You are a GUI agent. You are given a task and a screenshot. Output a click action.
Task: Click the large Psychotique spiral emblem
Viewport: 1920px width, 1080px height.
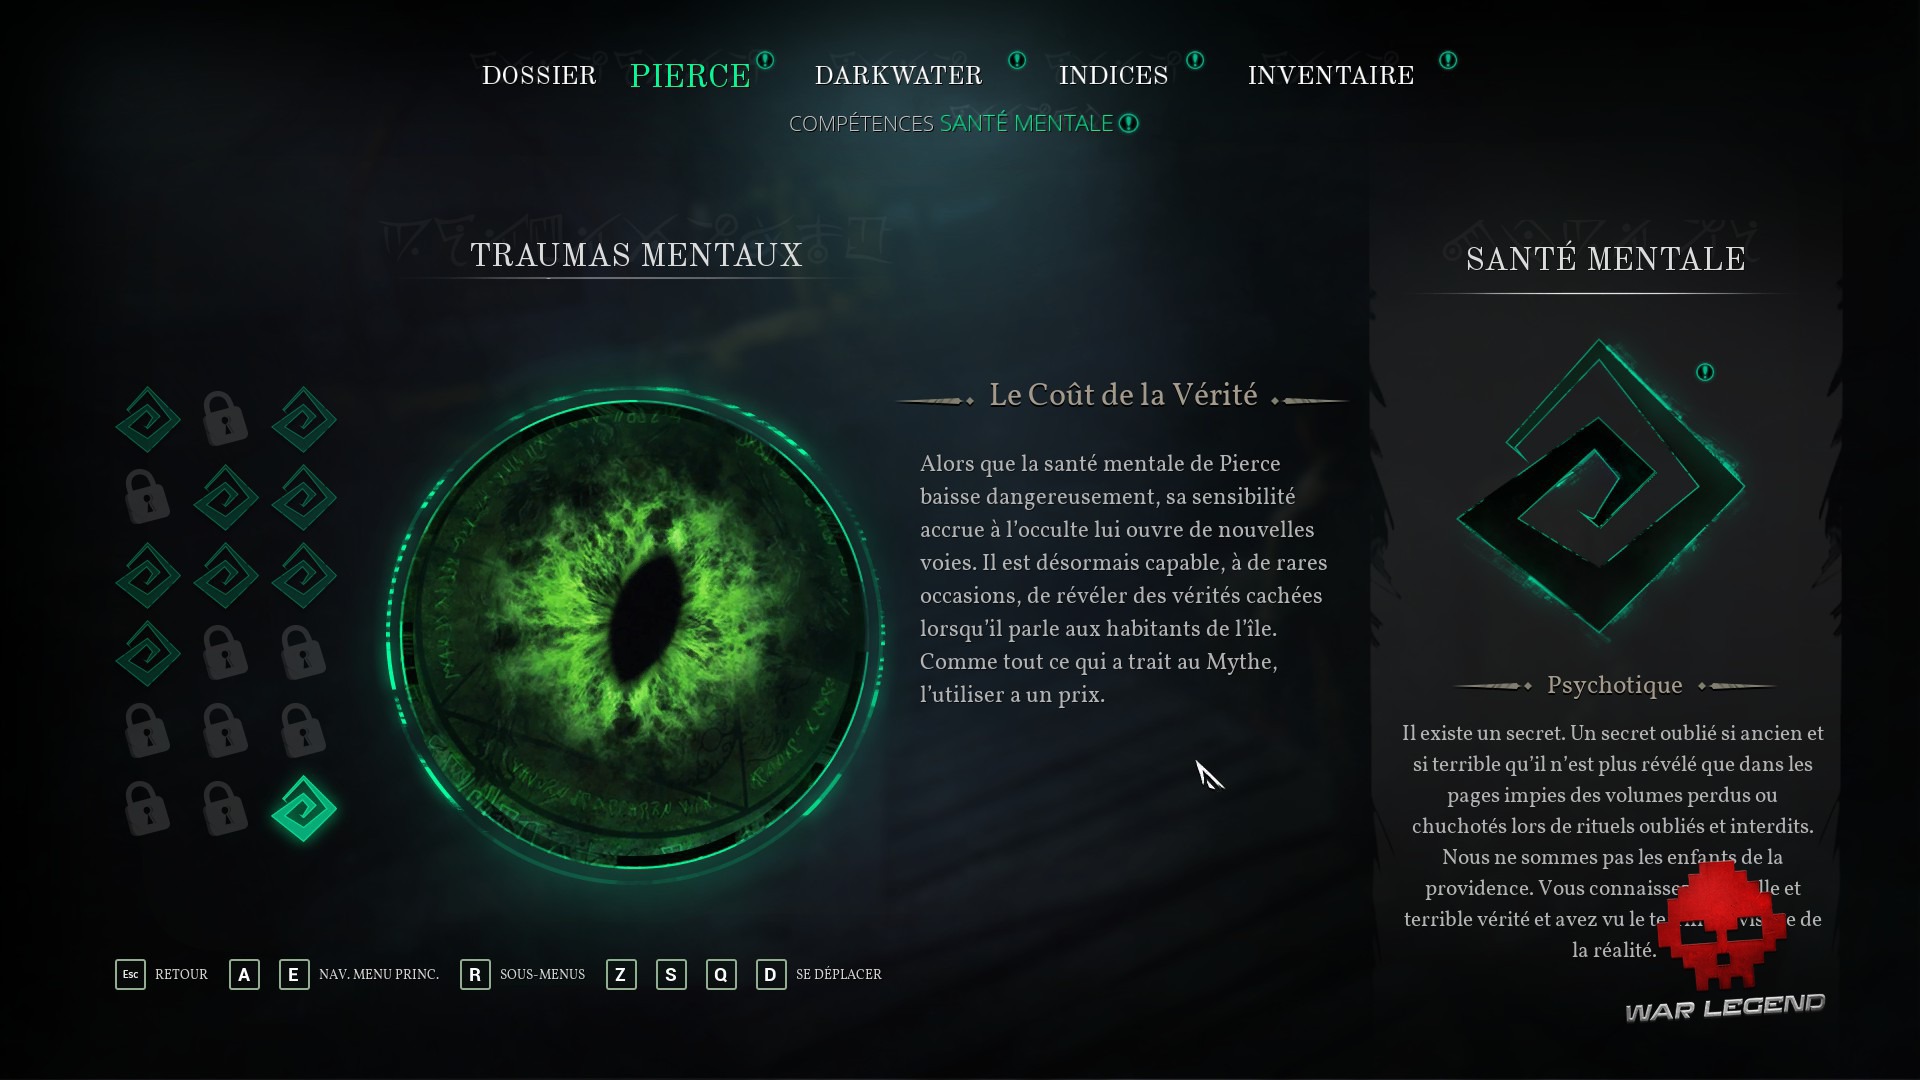(x=1600, y=487)
